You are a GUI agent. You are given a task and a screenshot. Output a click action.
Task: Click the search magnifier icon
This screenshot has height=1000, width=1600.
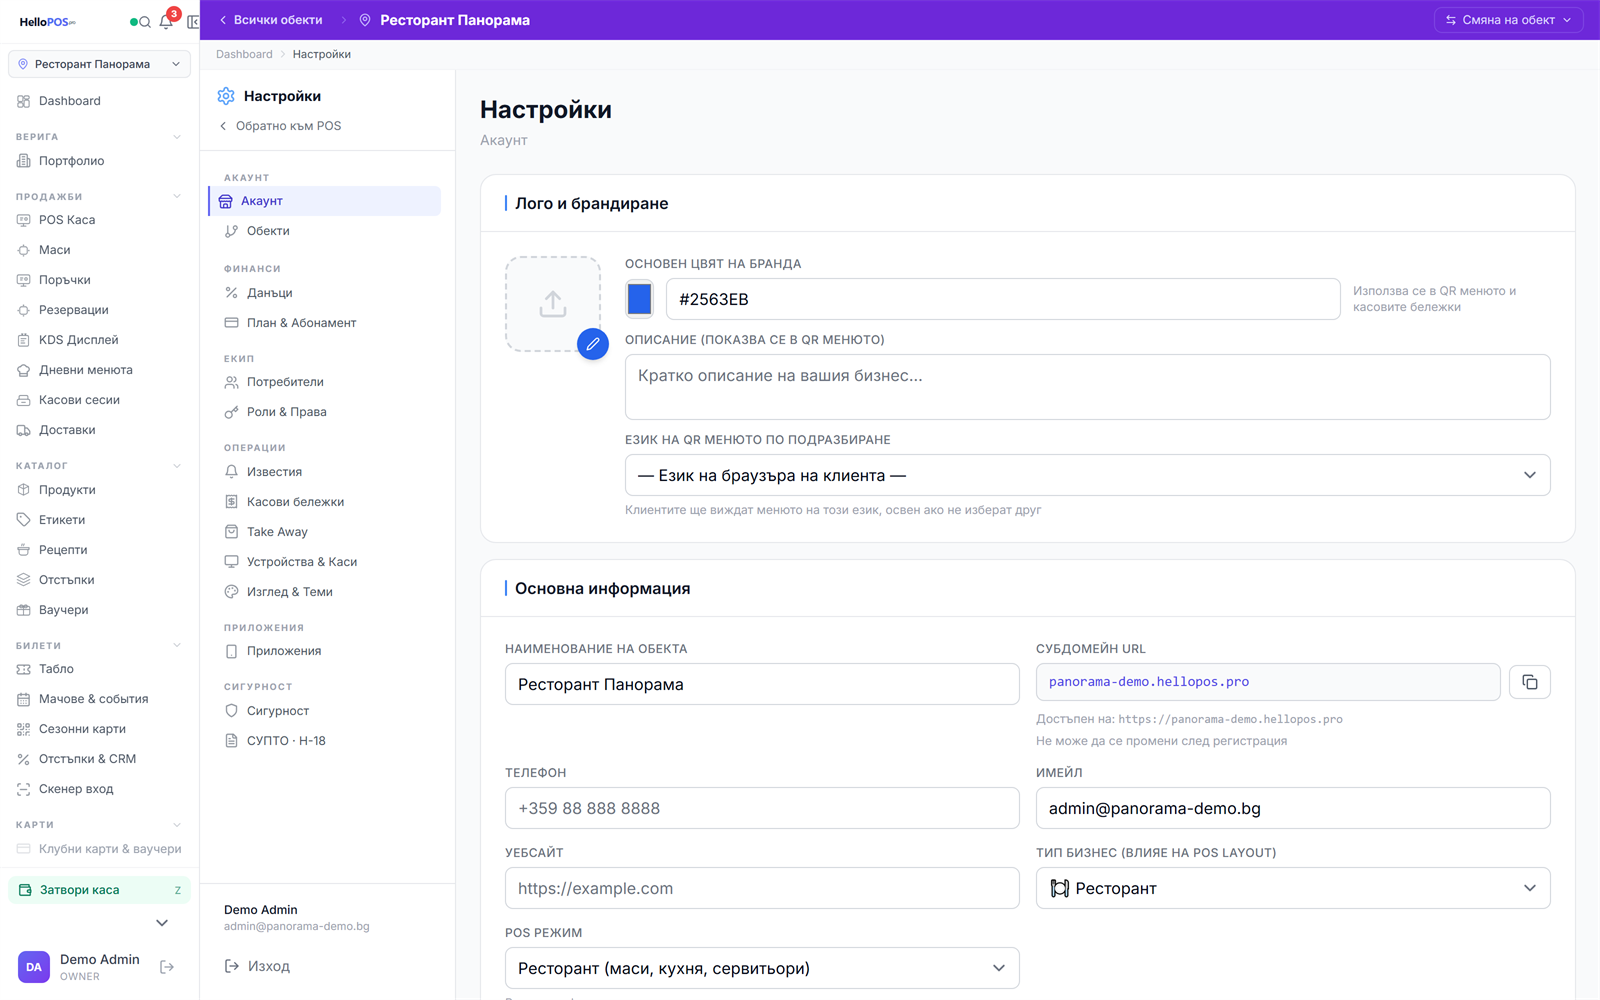(145, 22)
